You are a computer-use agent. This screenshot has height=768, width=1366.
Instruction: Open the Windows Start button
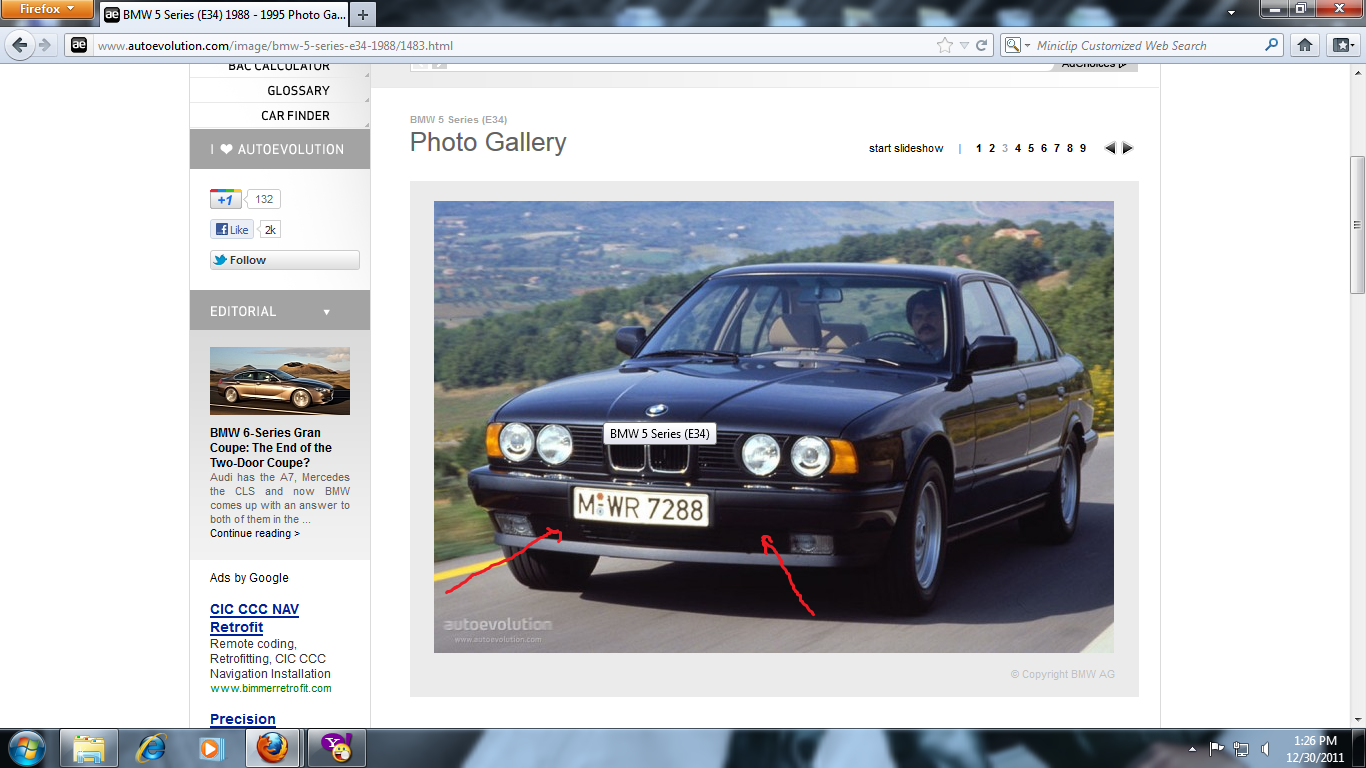coord(25,748)
